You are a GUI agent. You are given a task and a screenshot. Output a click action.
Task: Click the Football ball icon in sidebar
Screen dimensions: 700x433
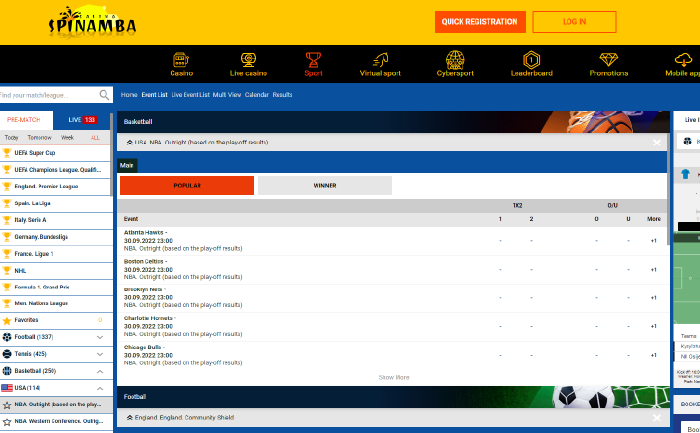pyautogui.click(x=7, y=337)
